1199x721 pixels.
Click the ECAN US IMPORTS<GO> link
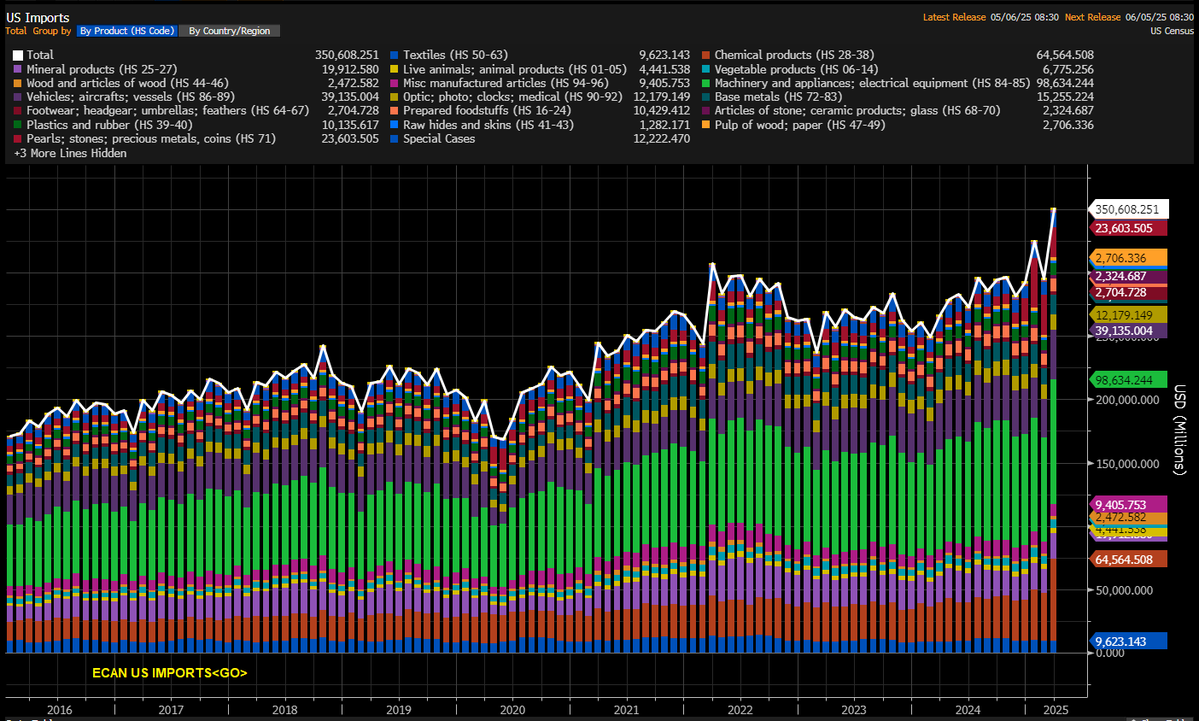(169, 673)
